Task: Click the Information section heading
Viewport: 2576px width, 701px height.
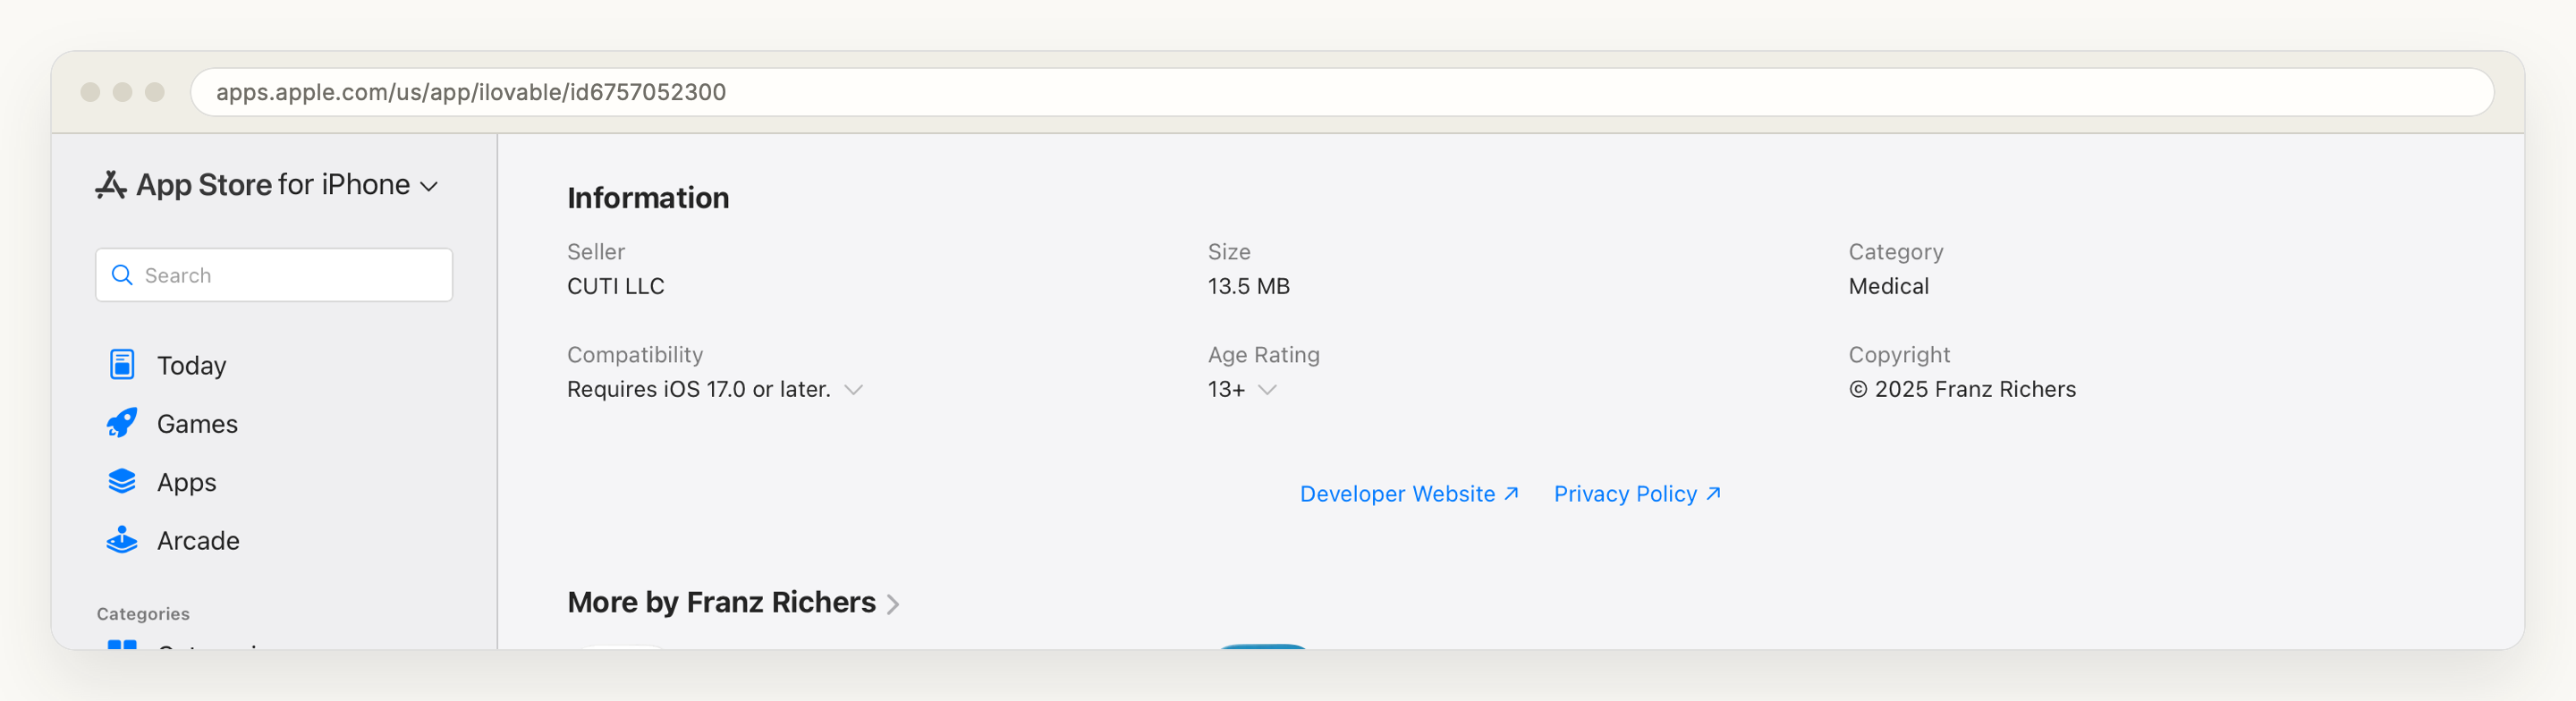Action: coord(648,198)
